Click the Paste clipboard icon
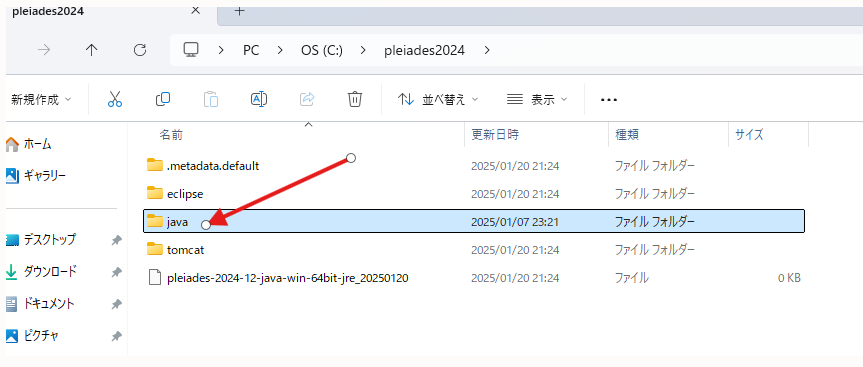Screen dimensions: 863x367 pos(211,100)
